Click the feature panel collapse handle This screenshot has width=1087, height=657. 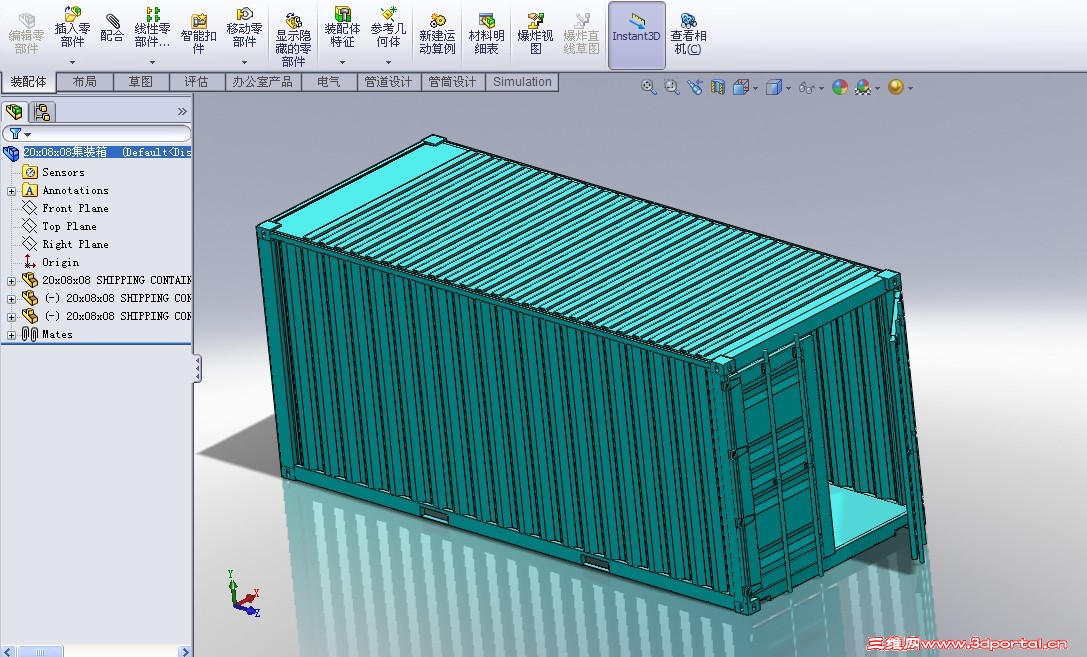point(198,368)
